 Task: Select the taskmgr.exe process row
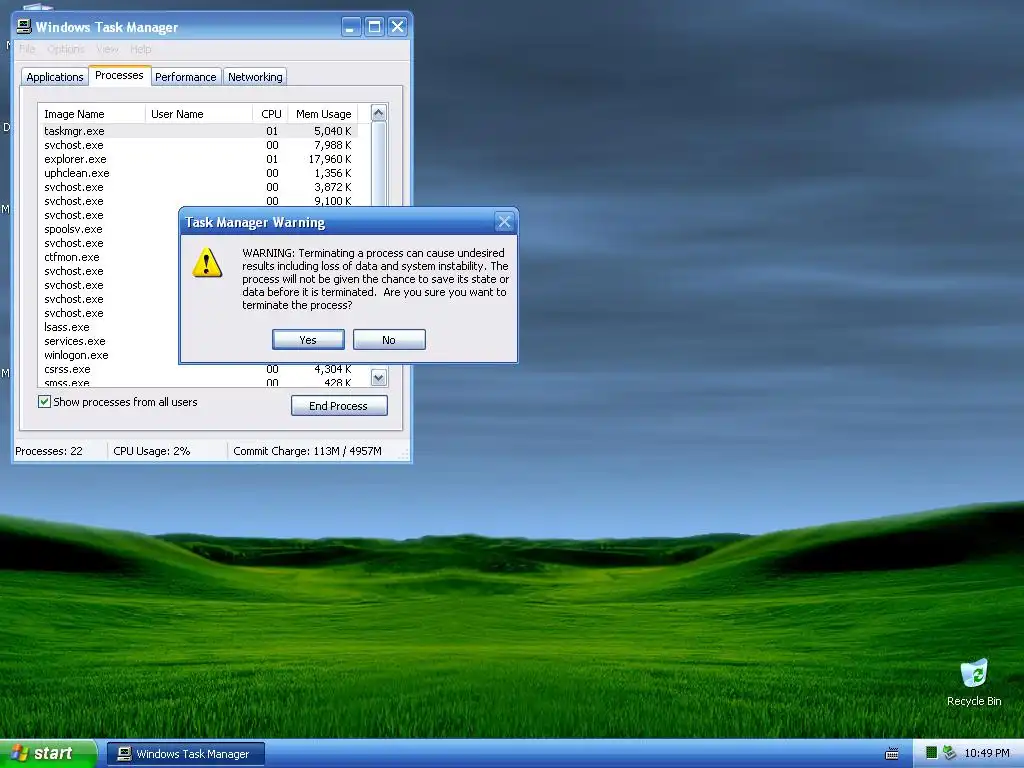198,131
